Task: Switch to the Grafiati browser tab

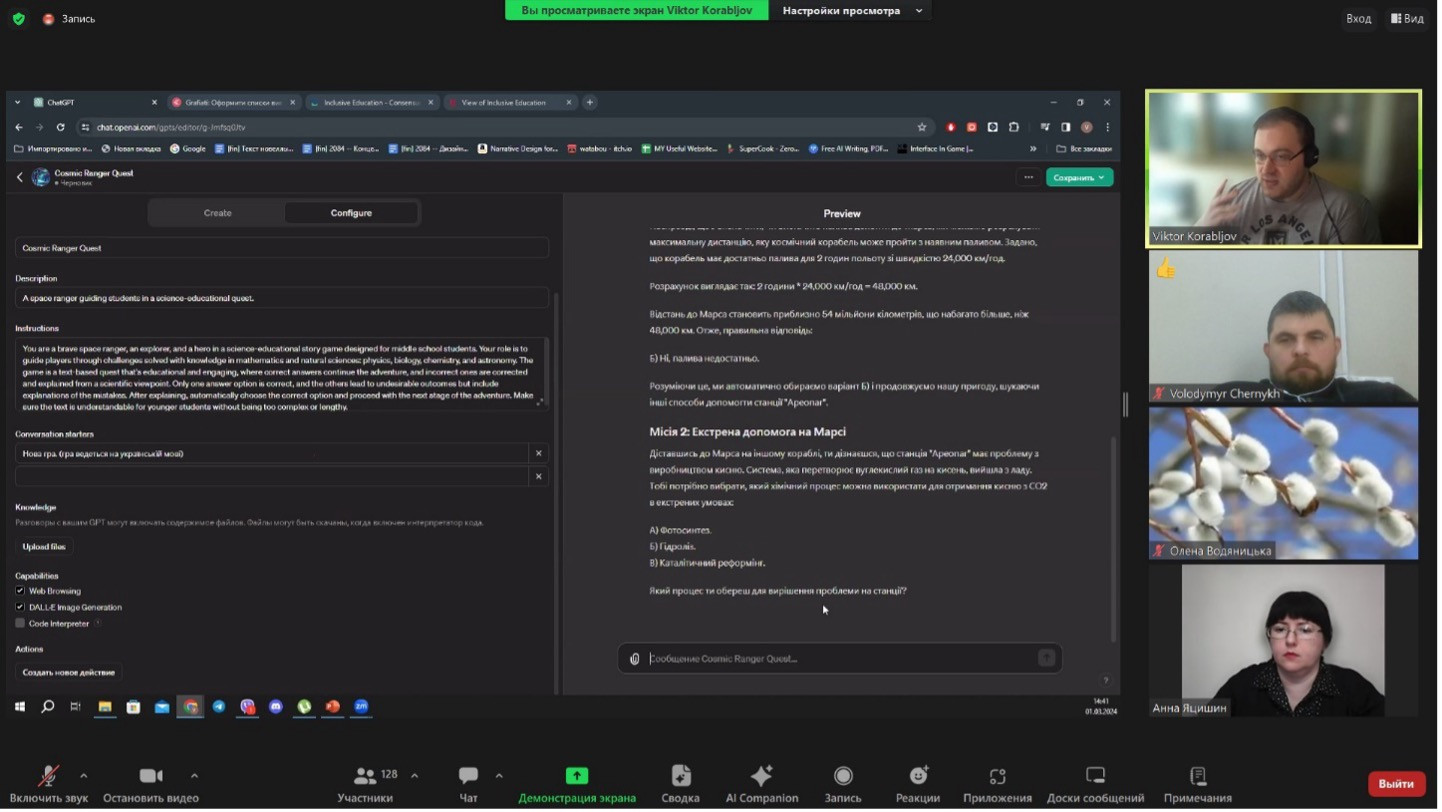Action: tap(234, 102)
